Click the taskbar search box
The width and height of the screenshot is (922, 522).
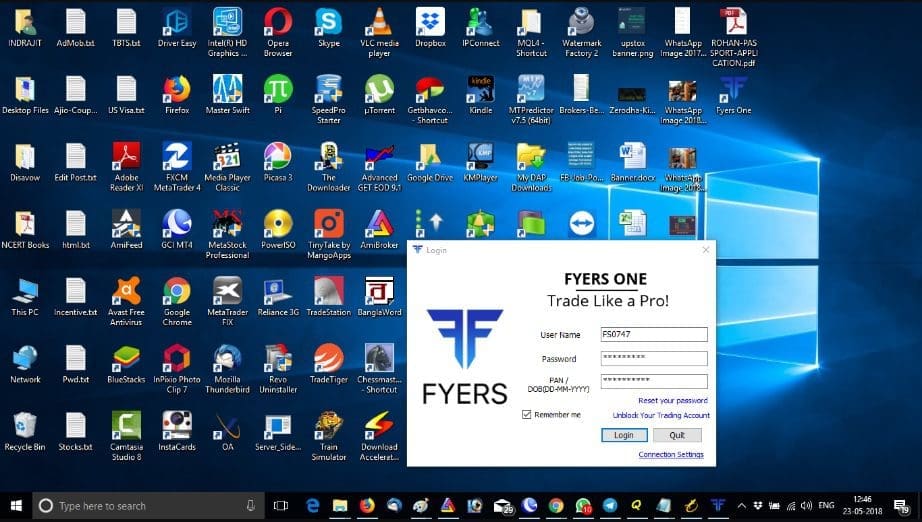(149, 506)
